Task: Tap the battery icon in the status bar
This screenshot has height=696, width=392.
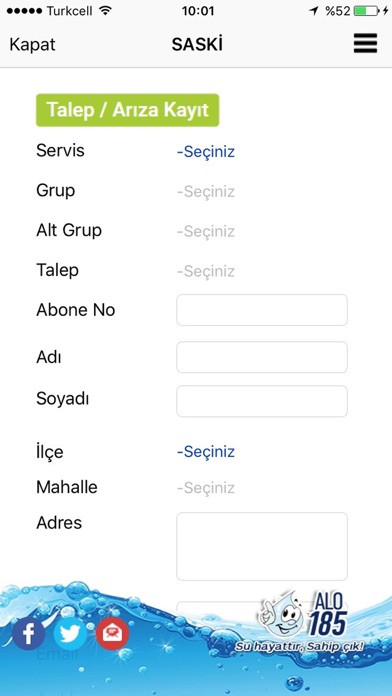Action: [x=366, y=11]
